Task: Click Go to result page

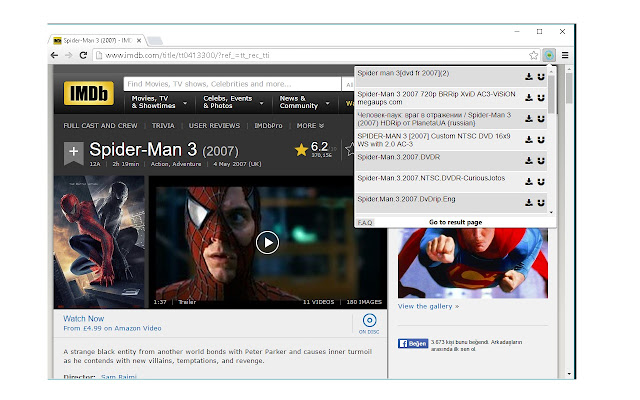Action: tap(456, 222)
